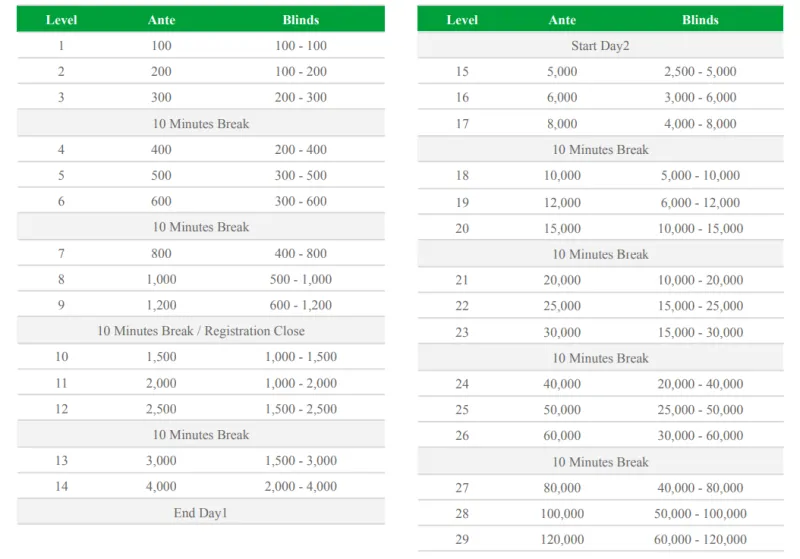Click the level 10 ante value 1,500
The width and height of the screenshot is (800, 559).
(x=161, y=357)
